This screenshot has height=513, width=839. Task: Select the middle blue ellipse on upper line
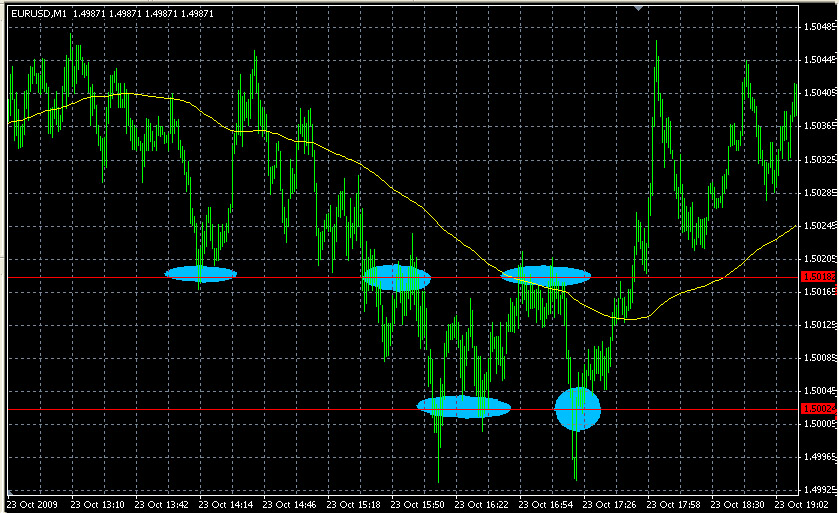point(397,277)
